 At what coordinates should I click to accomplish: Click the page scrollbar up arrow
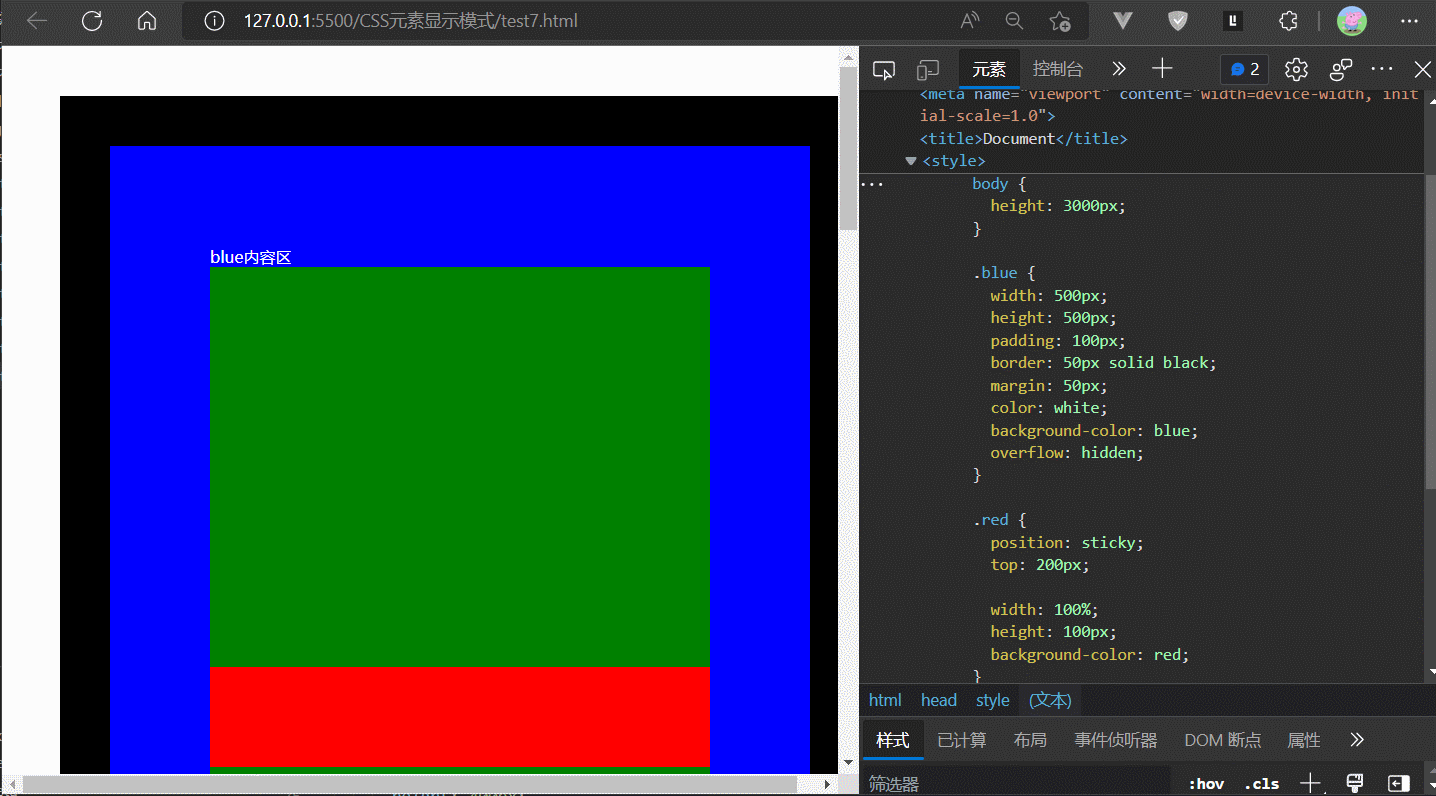point(848,57)
